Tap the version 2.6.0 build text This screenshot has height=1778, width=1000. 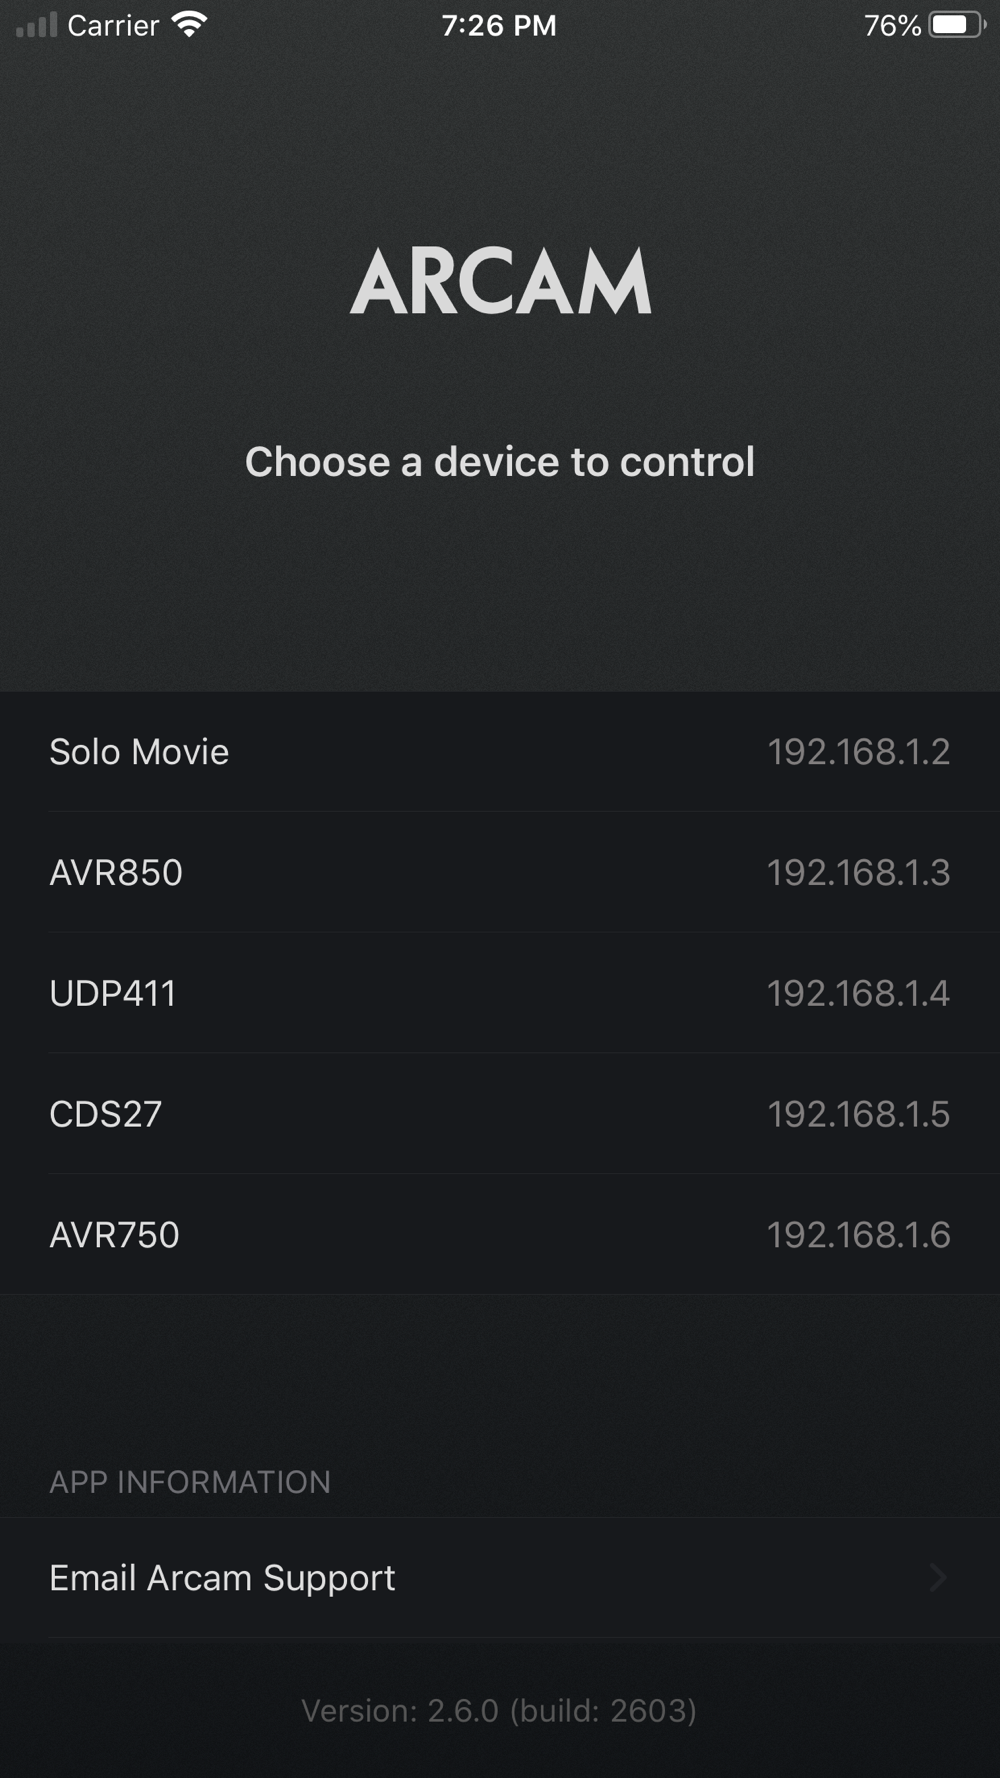pos(499,1711)
